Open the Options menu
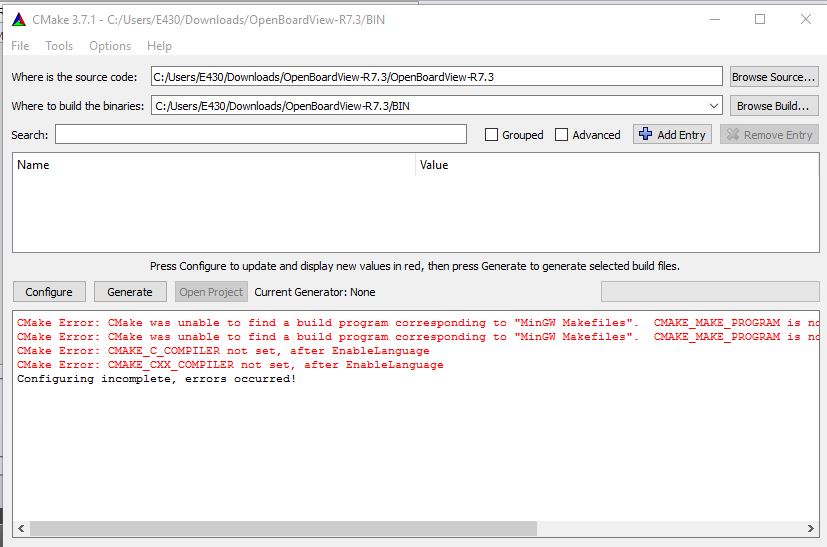The width and height of the screenshot is (827, 547). tap(110, 46)
